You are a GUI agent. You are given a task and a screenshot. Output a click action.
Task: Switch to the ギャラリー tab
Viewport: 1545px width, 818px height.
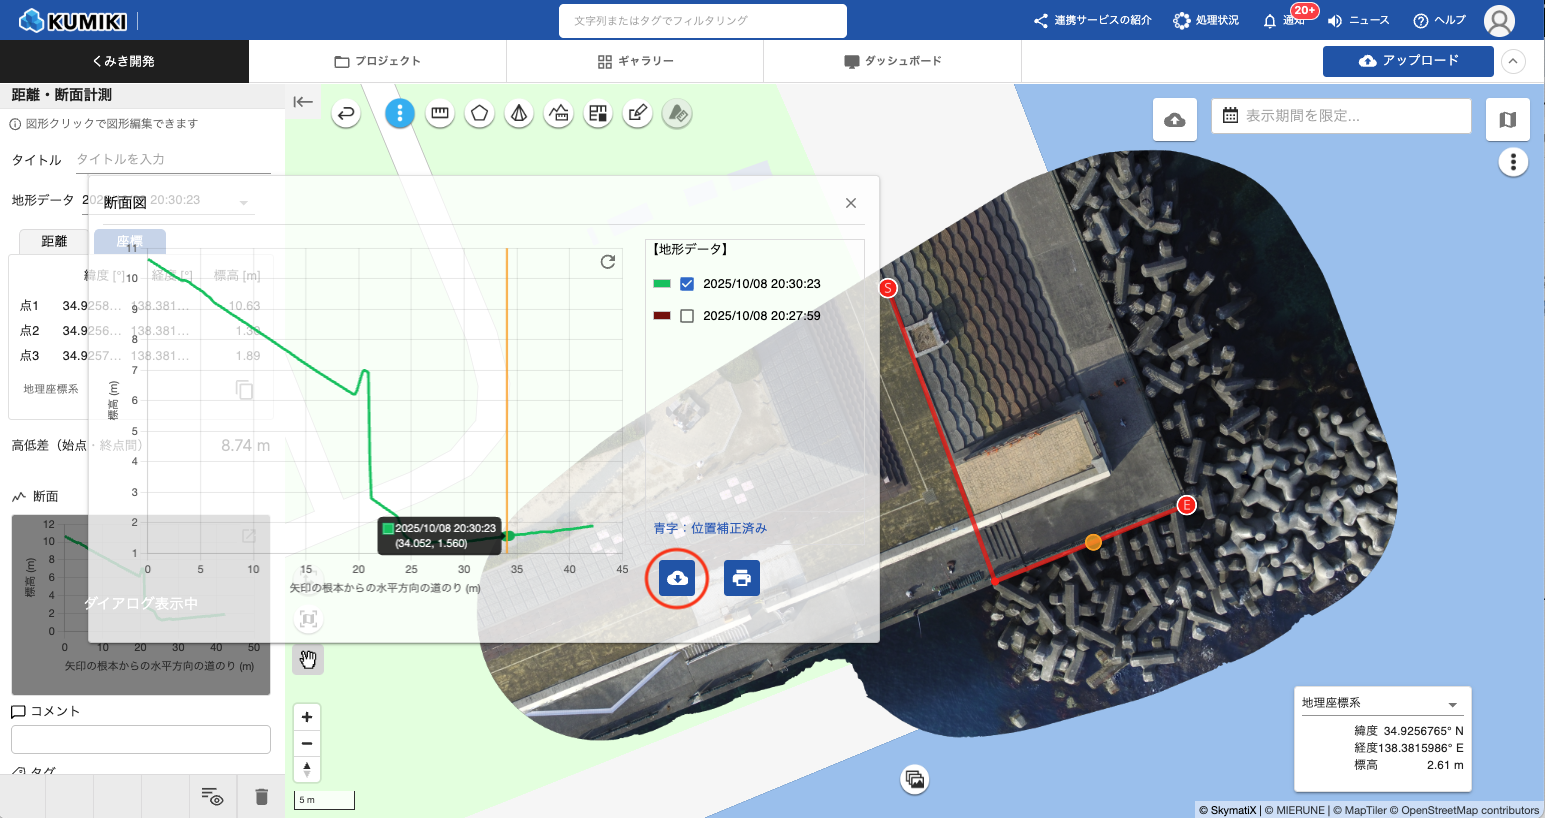[x=635, y=61]
